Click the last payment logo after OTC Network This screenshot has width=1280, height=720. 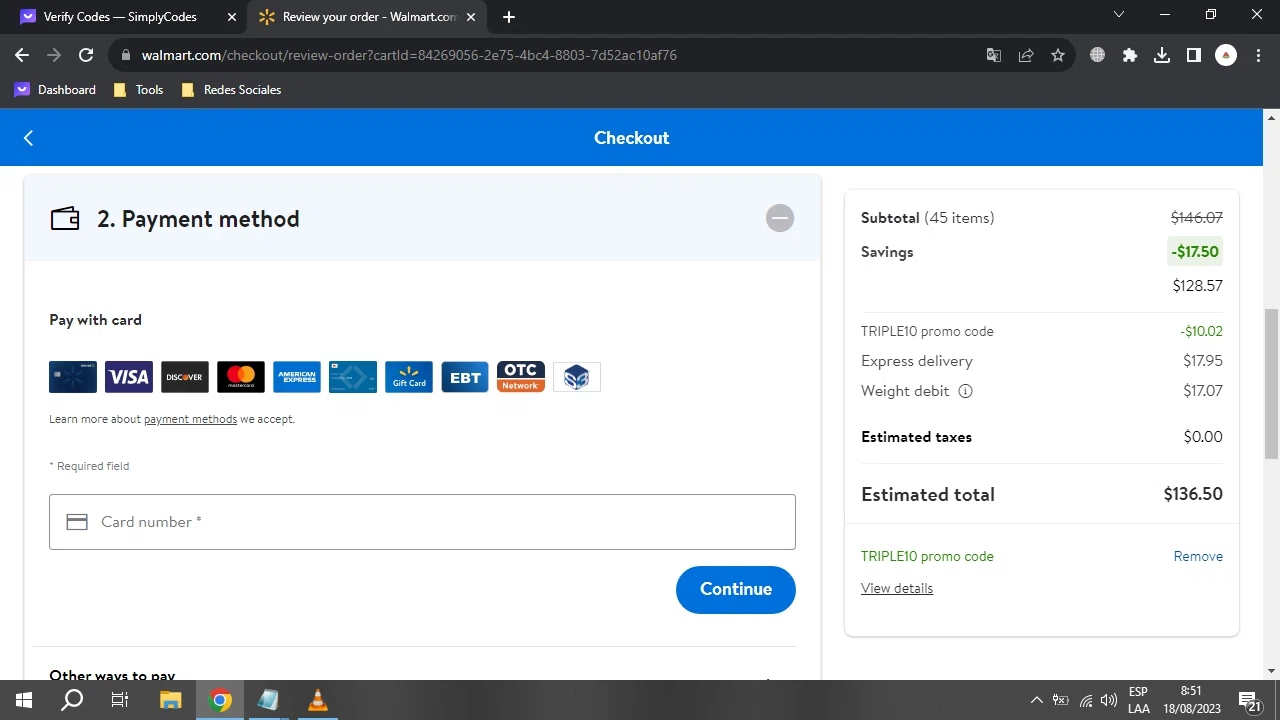pyautogui.click(x=577, y=377)
